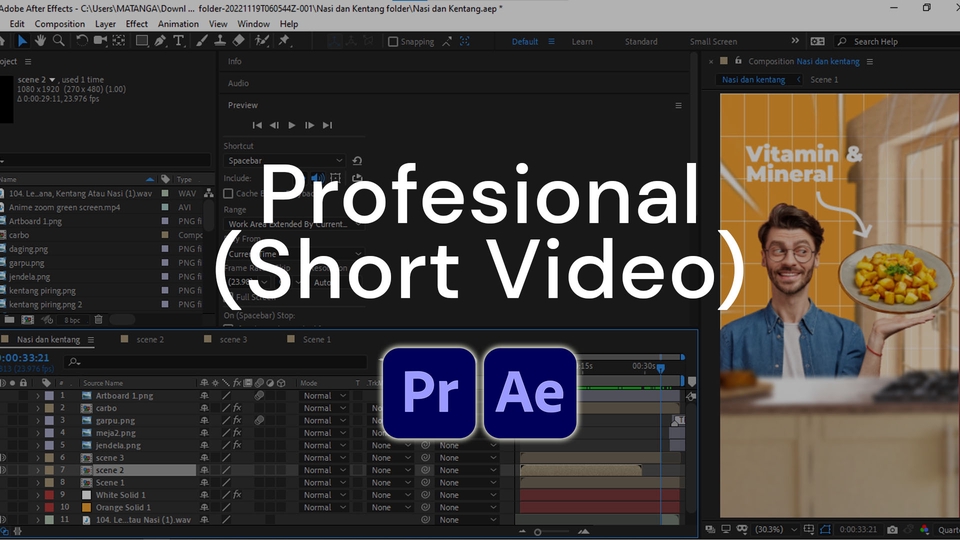This screenshot has height=540, width=960.
Task: Create new composition from Project panel
Action: point(28,320)
